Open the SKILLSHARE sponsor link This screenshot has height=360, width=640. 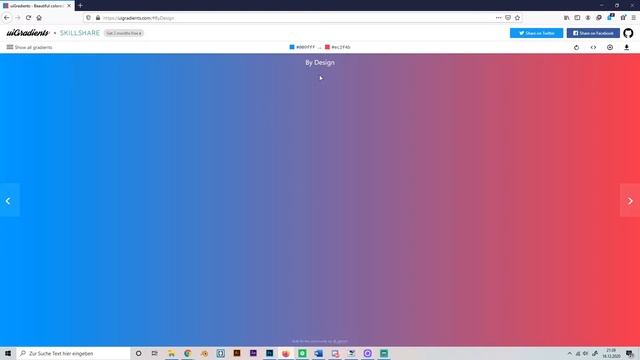80,33
